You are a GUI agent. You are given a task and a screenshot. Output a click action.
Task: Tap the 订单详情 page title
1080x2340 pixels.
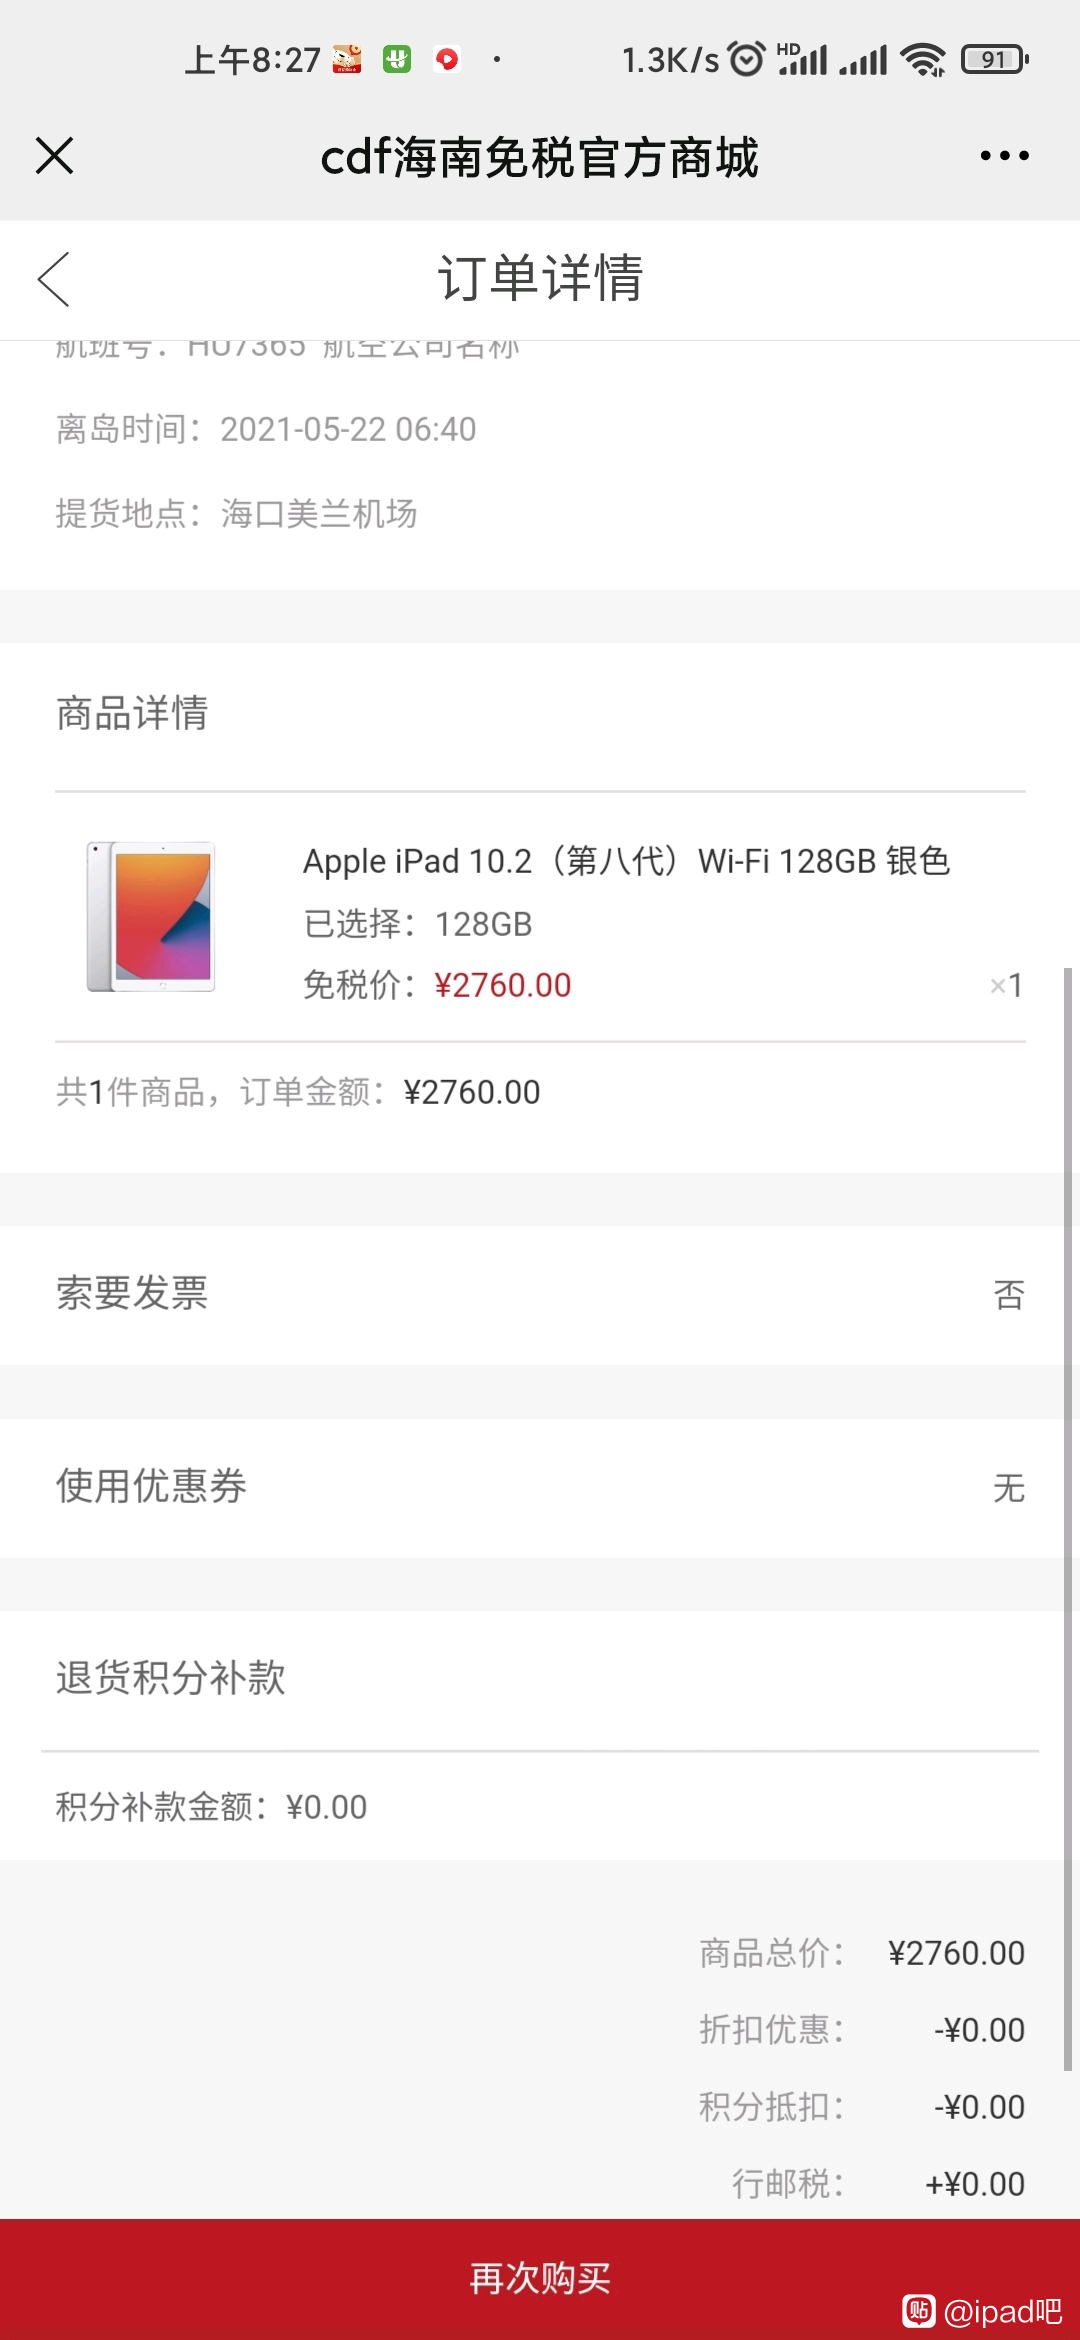(x=540, y=278)
